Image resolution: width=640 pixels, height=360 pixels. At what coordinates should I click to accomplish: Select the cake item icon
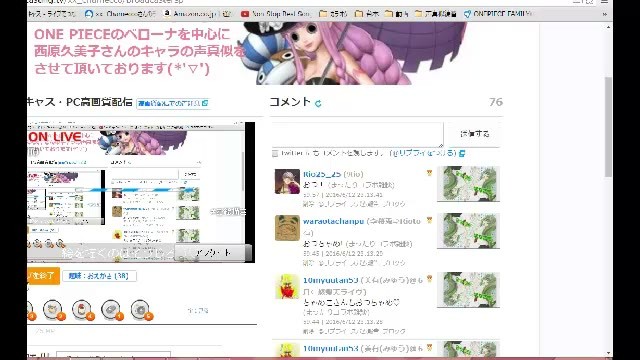tap(82, 310)
